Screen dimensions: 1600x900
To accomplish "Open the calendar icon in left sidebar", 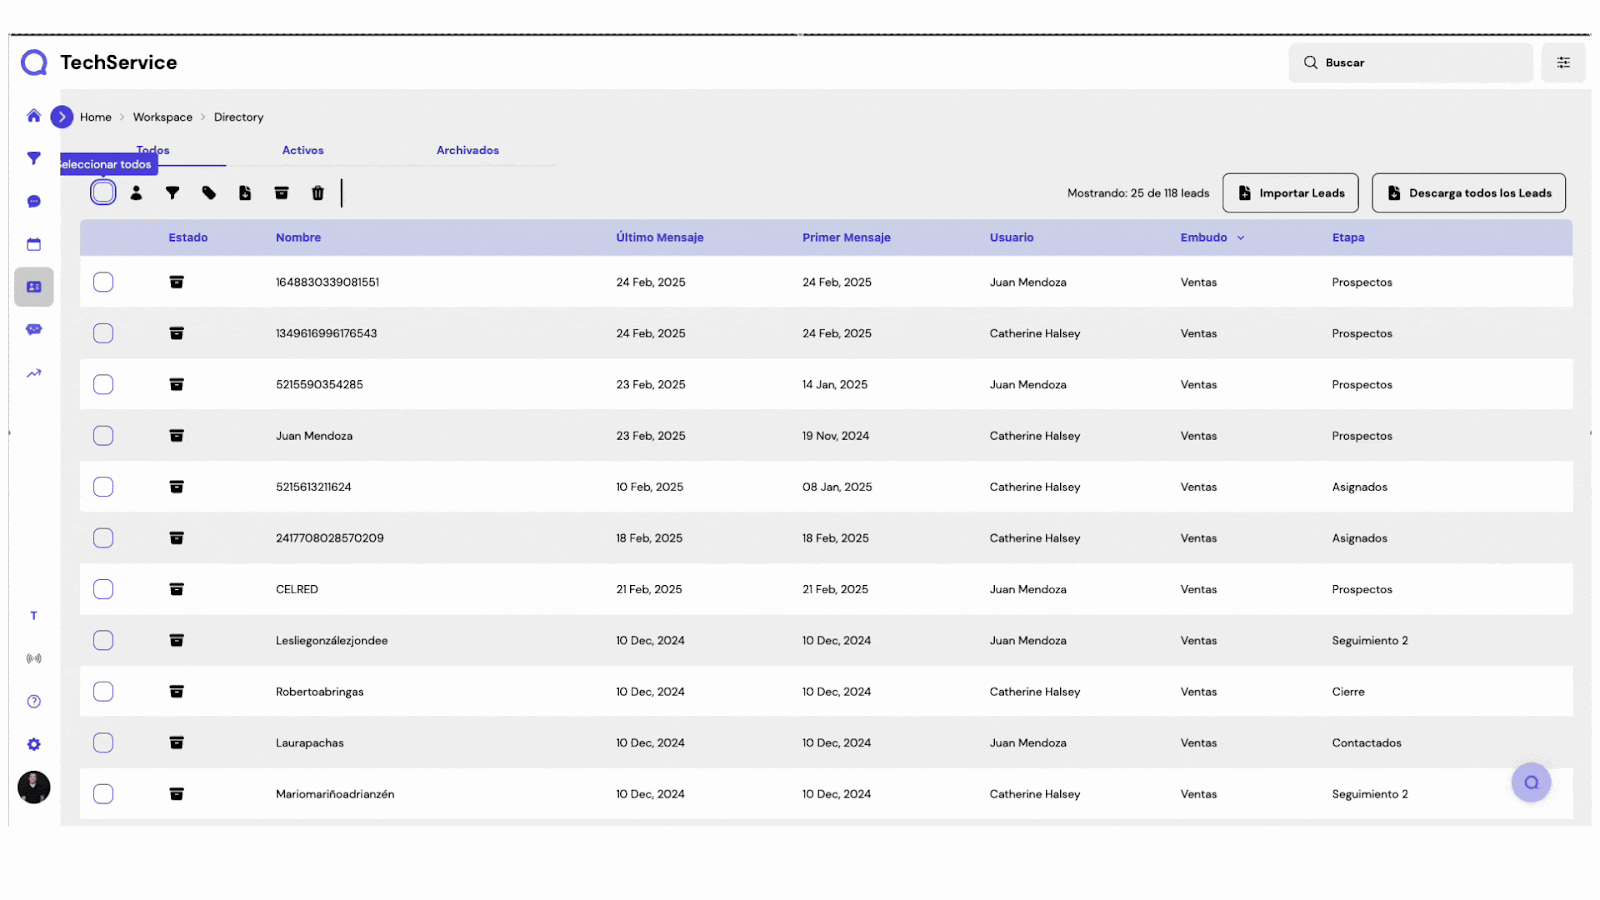I will tap(34, 244).
